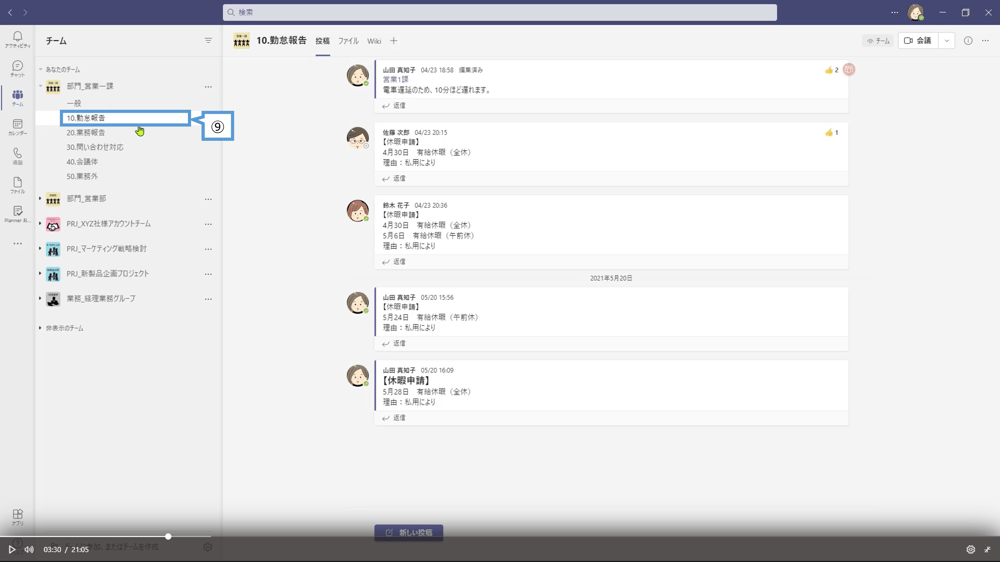Collapse the あなたのチーム section
This screenshot has width=1000, height=562.
coord(40,70)
